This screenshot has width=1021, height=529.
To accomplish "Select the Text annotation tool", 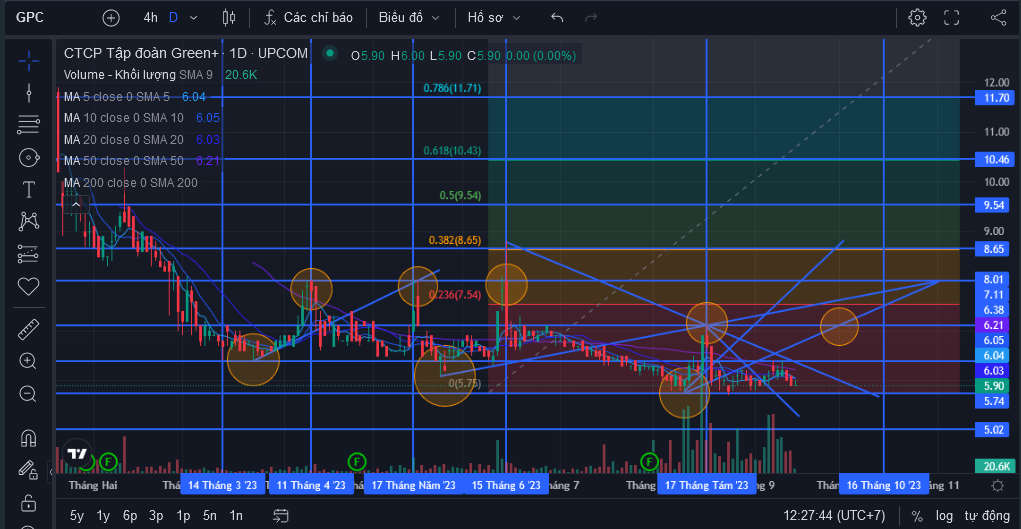I will (x=29, y=190).
